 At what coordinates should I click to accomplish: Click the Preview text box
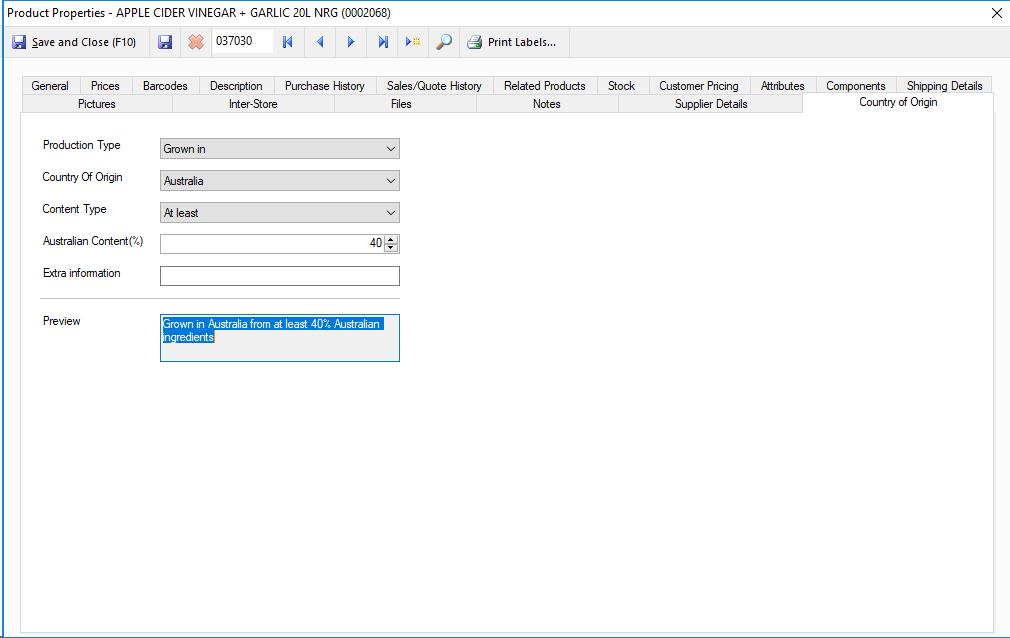click(280, 338)
